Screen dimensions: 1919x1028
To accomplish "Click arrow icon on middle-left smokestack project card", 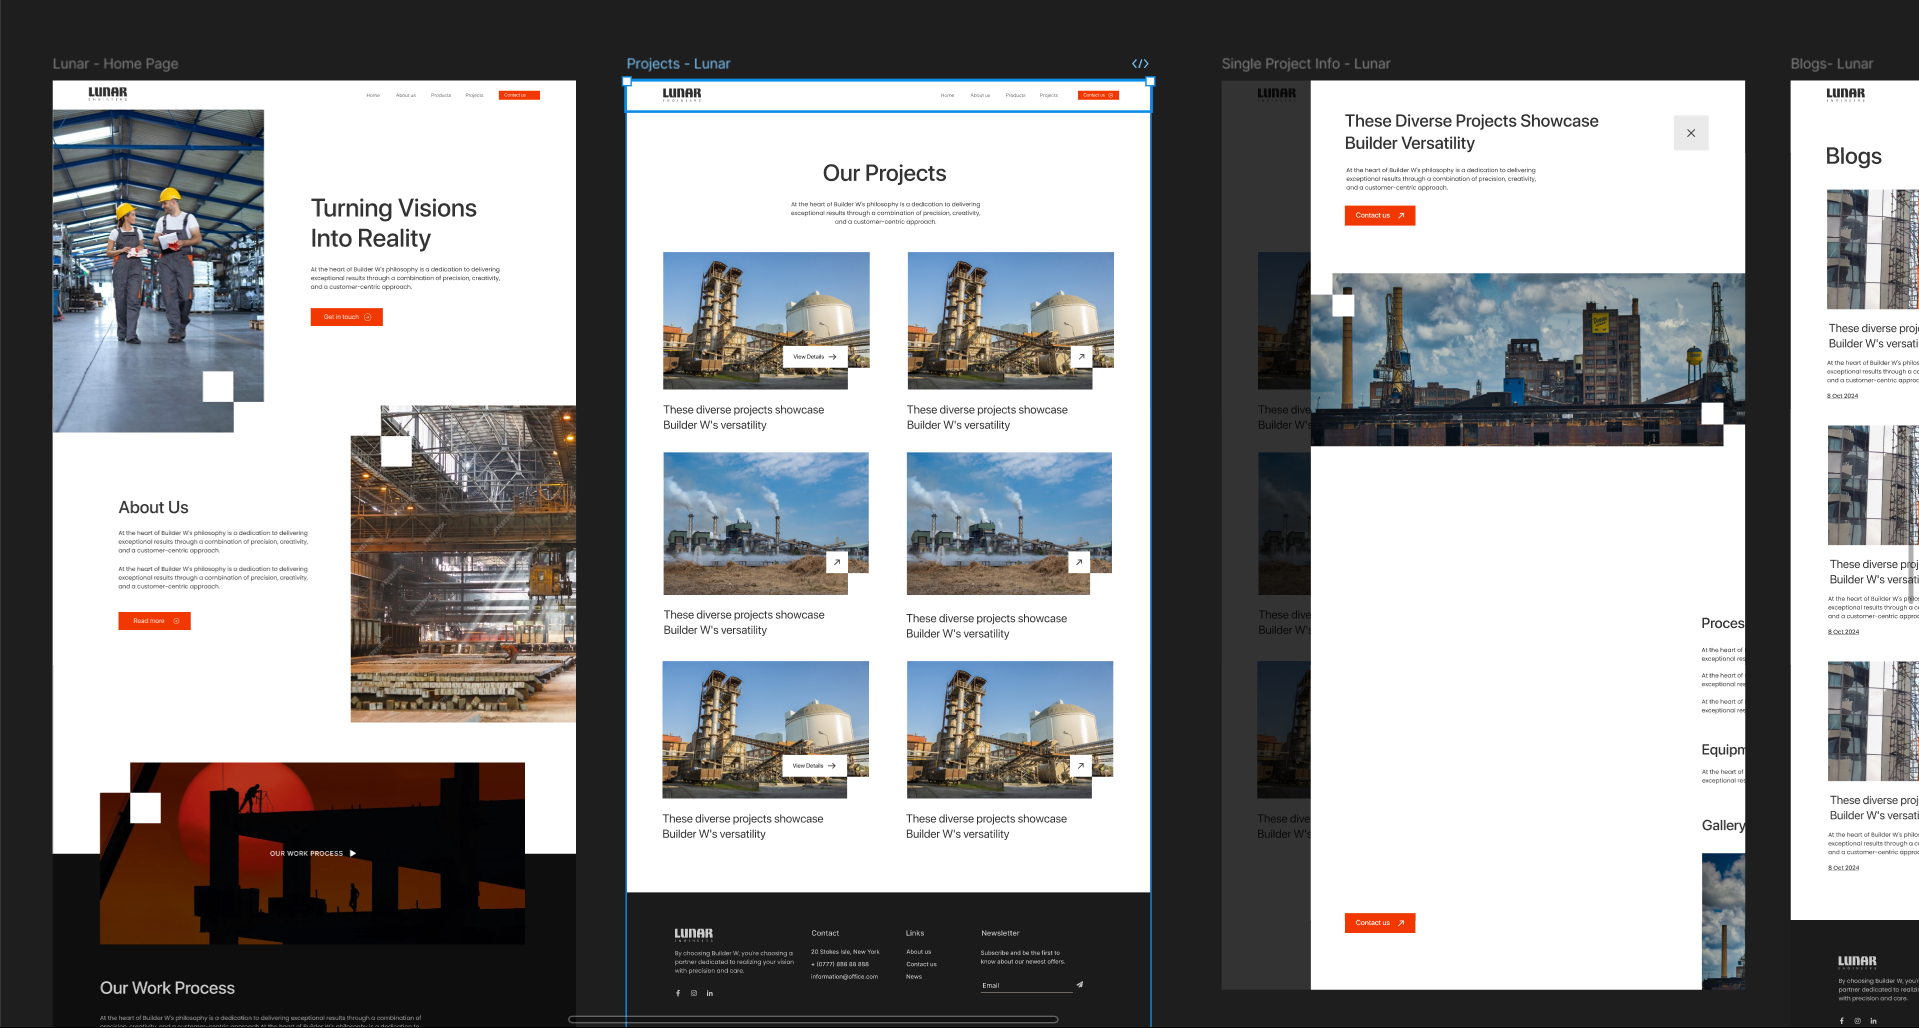I will 837,562.
